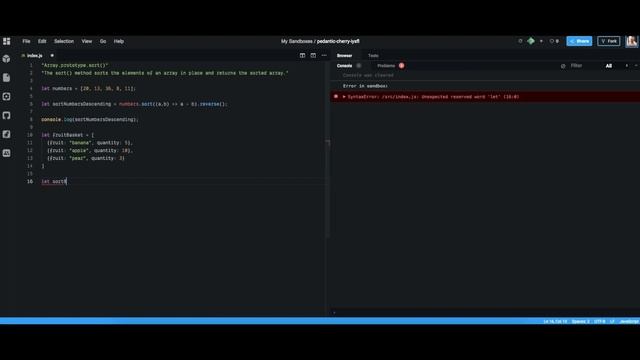Open the All log-level dropdown
This screenshot has width=640, height=360.
pyautogui.click(x=609, y=66)
